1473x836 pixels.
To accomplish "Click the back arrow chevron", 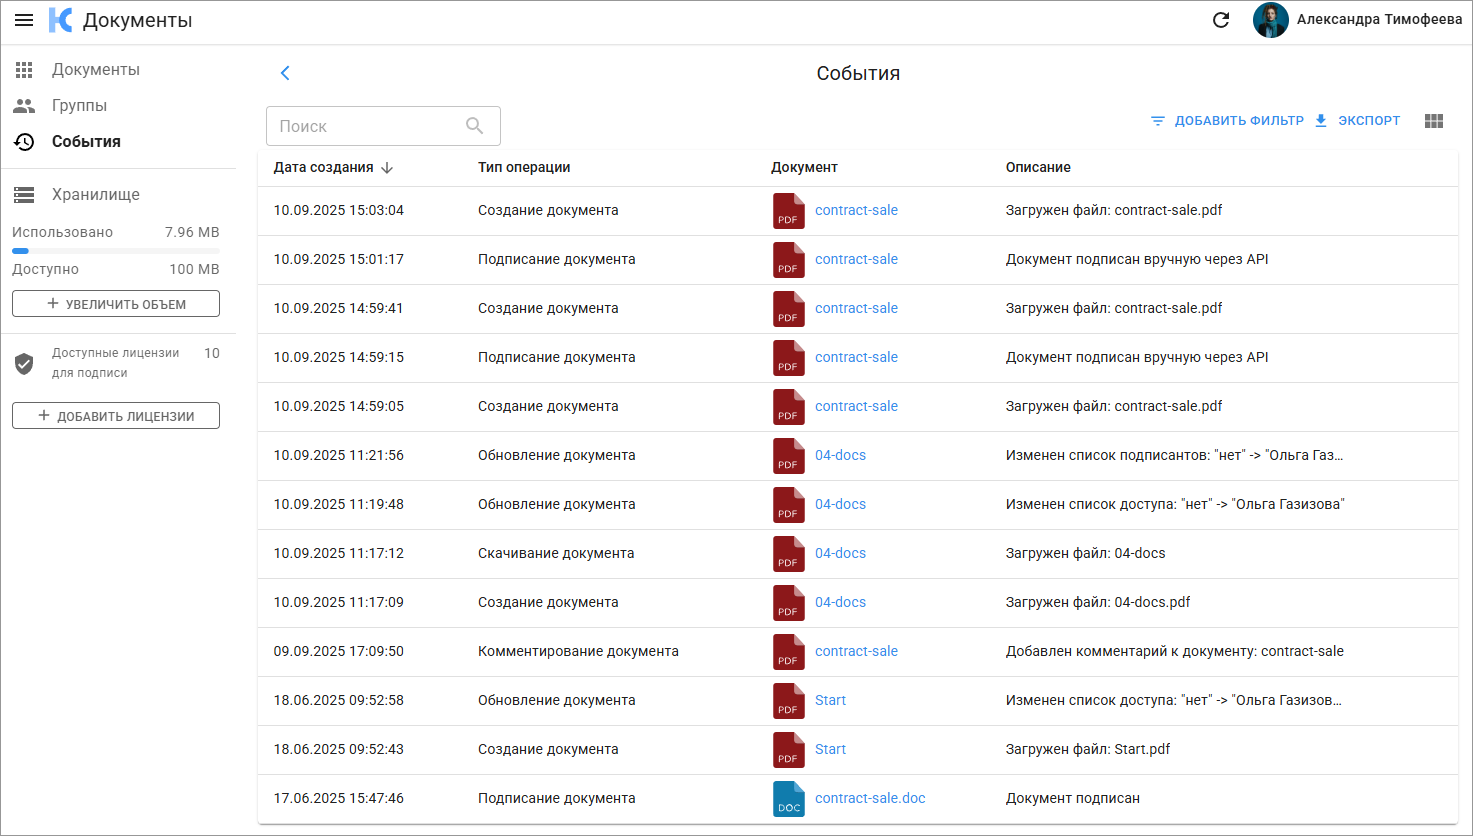I will tap(285, 73).
